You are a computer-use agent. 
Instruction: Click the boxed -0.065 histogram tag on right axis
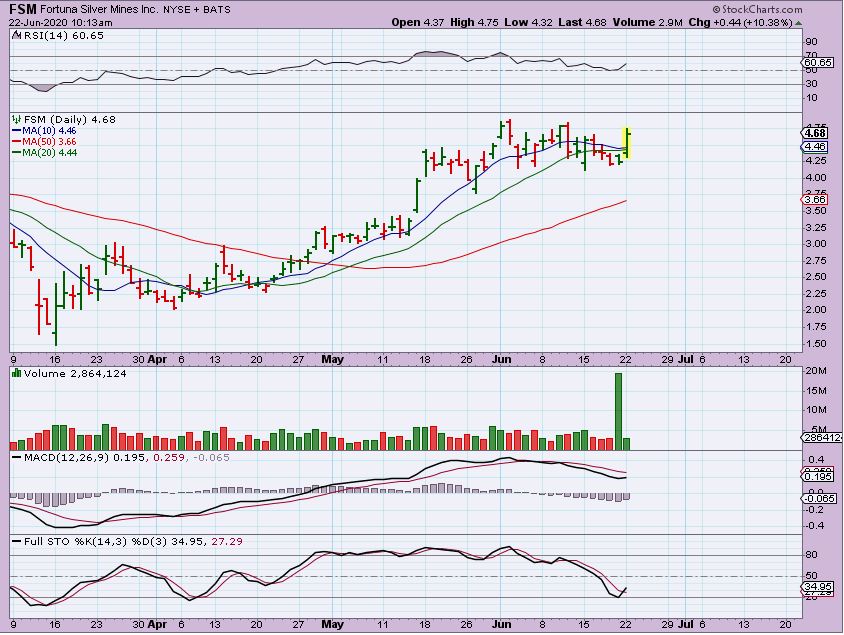coord(819,499)
